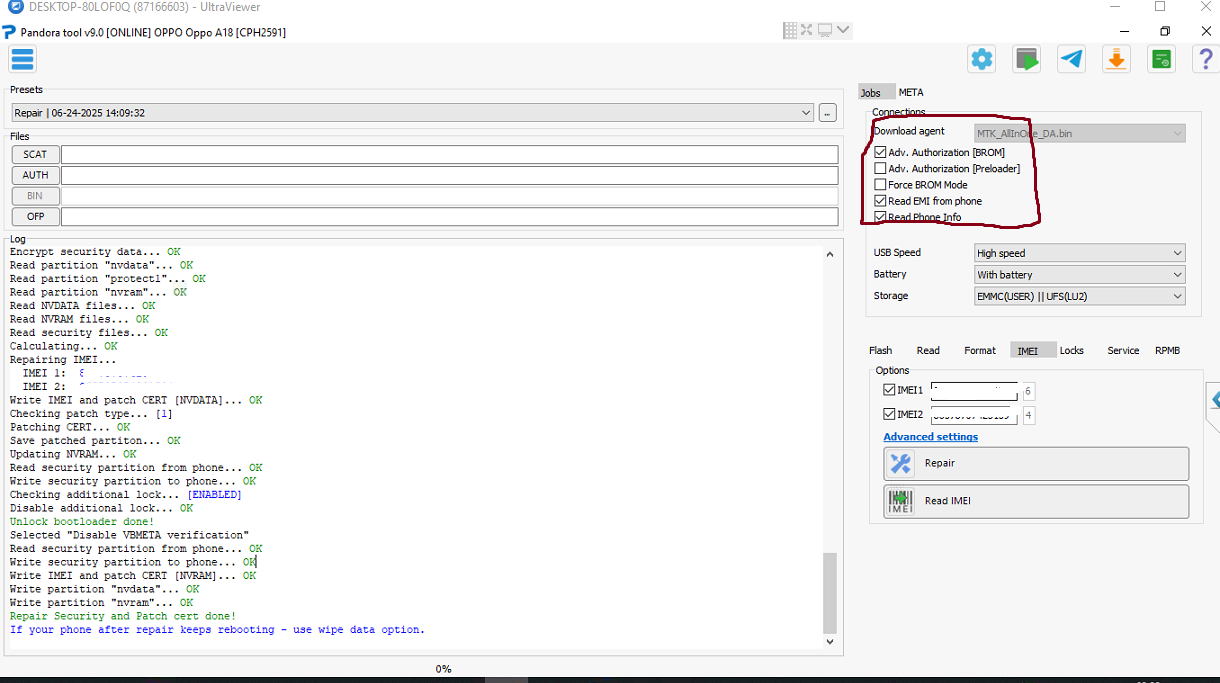Viewport: 1220px width, 683px height.
Task: Click the window with green play icon
Action: coord(1027,59)
